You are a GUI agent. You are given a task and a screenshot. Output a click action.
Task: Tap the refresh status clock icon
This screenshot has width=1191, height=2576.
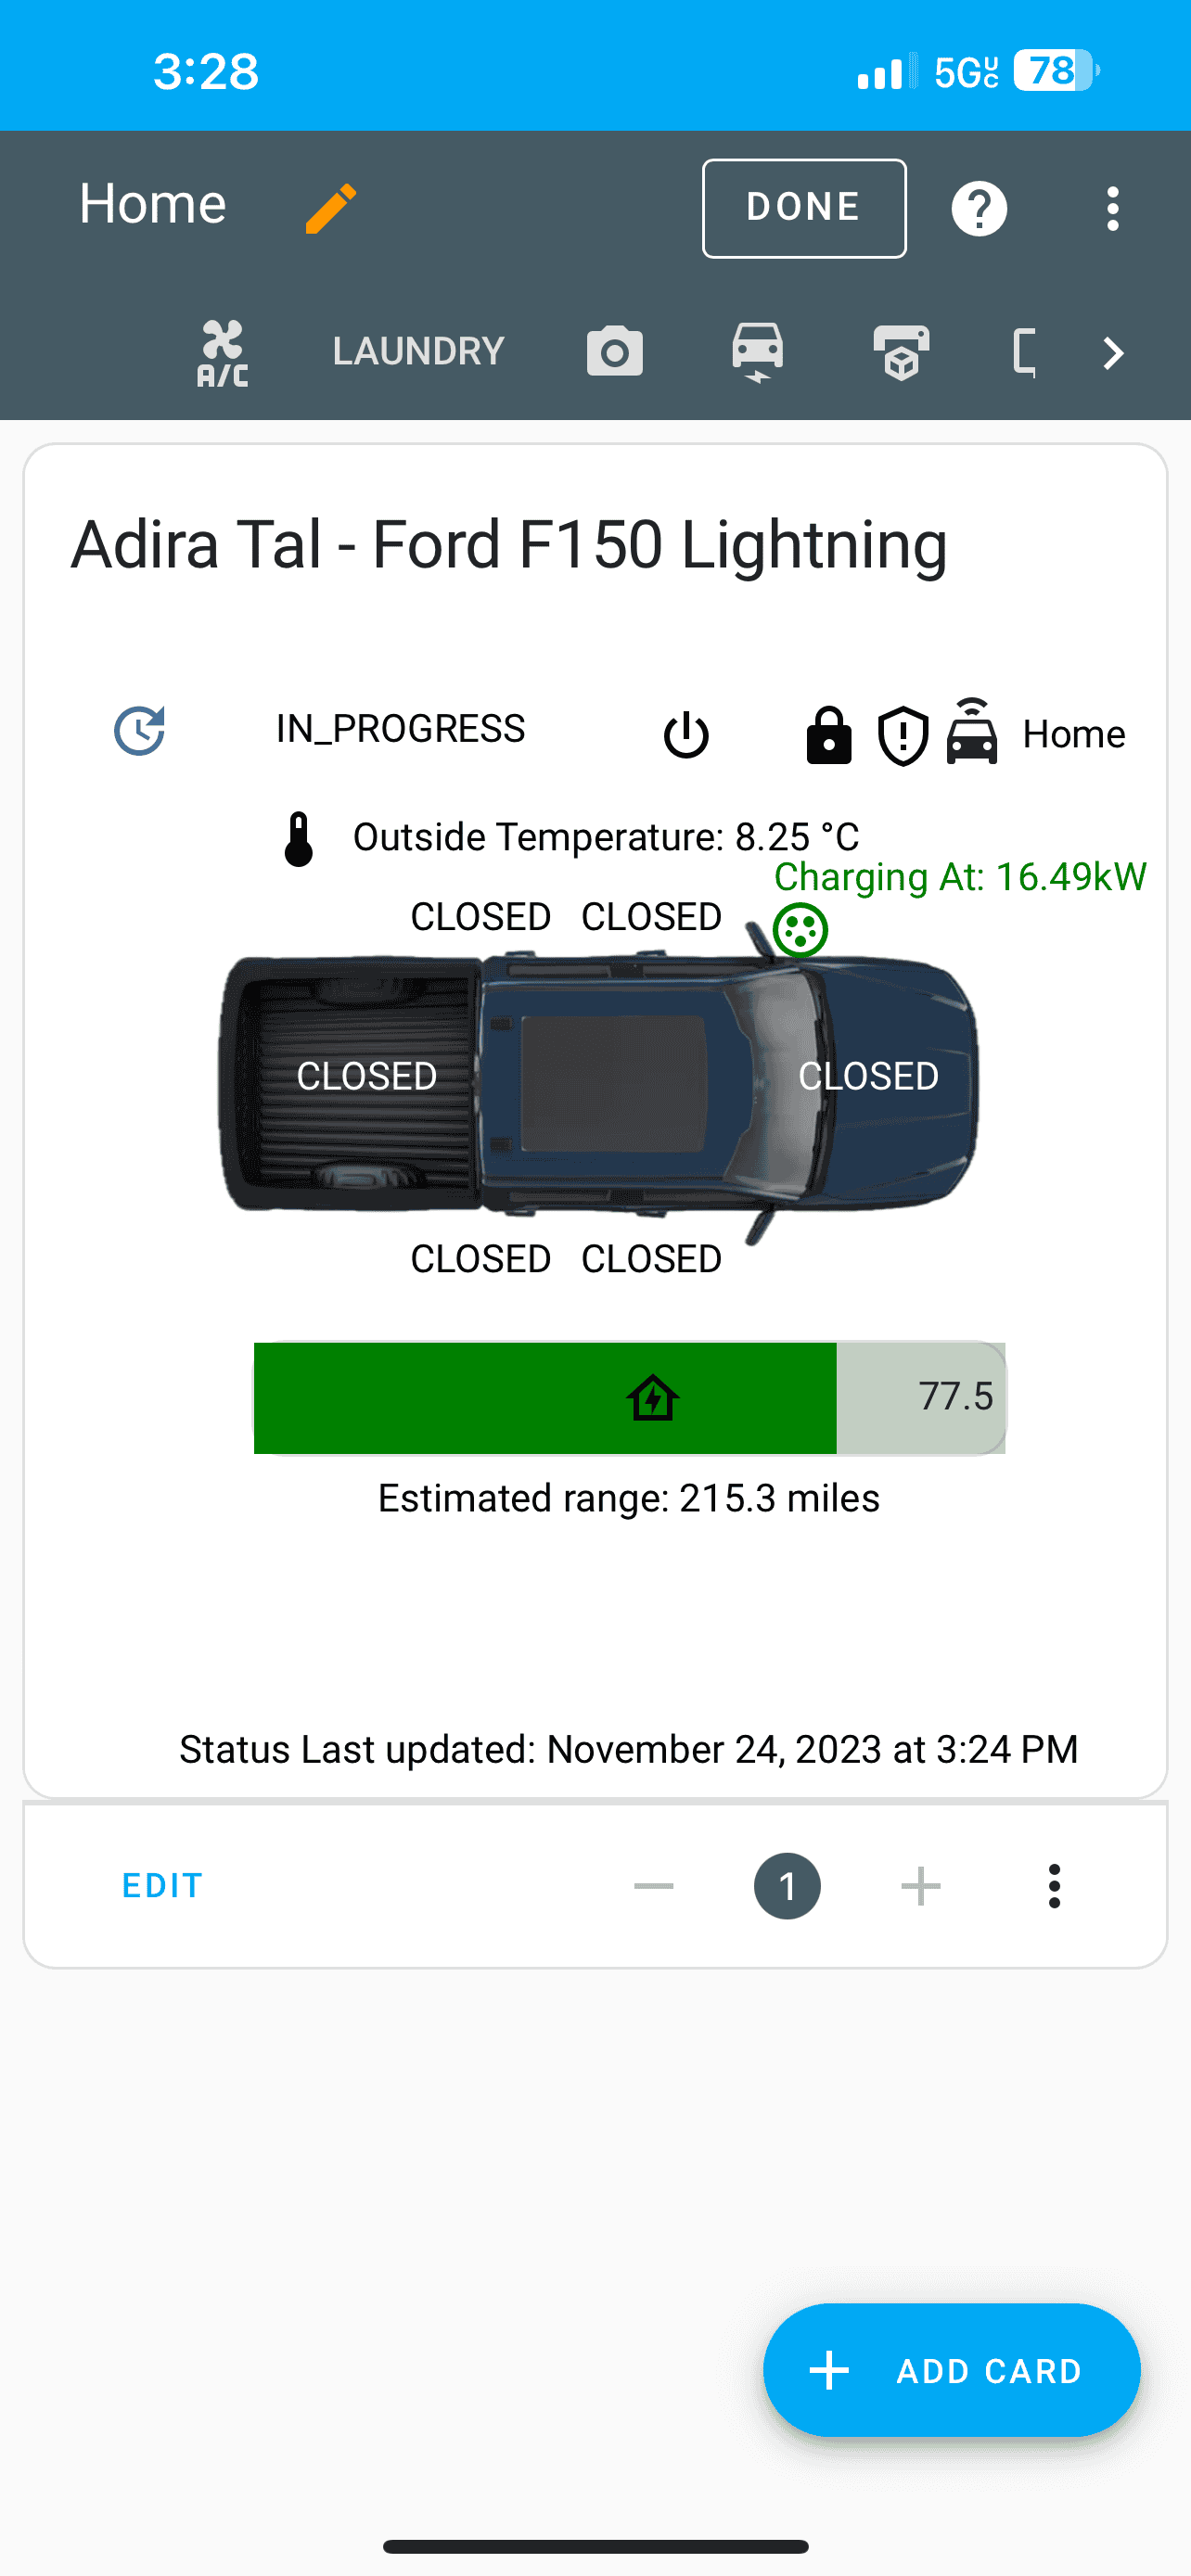tap(140, 731)
